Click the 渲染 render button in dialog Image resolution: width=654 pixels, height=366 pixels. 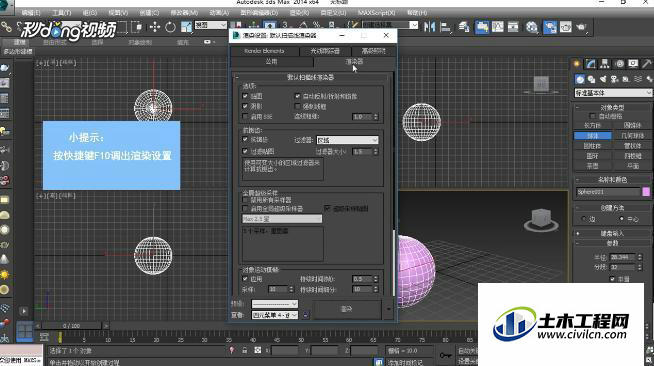pyautogui.click(x=347, y=309)
